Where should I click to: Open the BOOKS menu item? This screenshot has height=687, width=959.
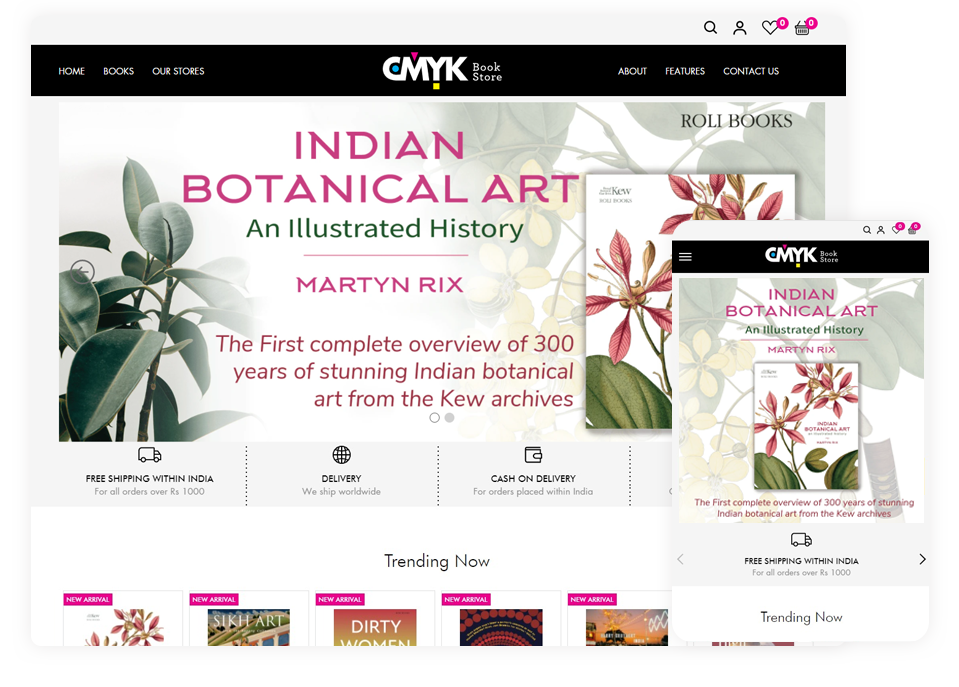pyautogui.click(x=118, y=71)
